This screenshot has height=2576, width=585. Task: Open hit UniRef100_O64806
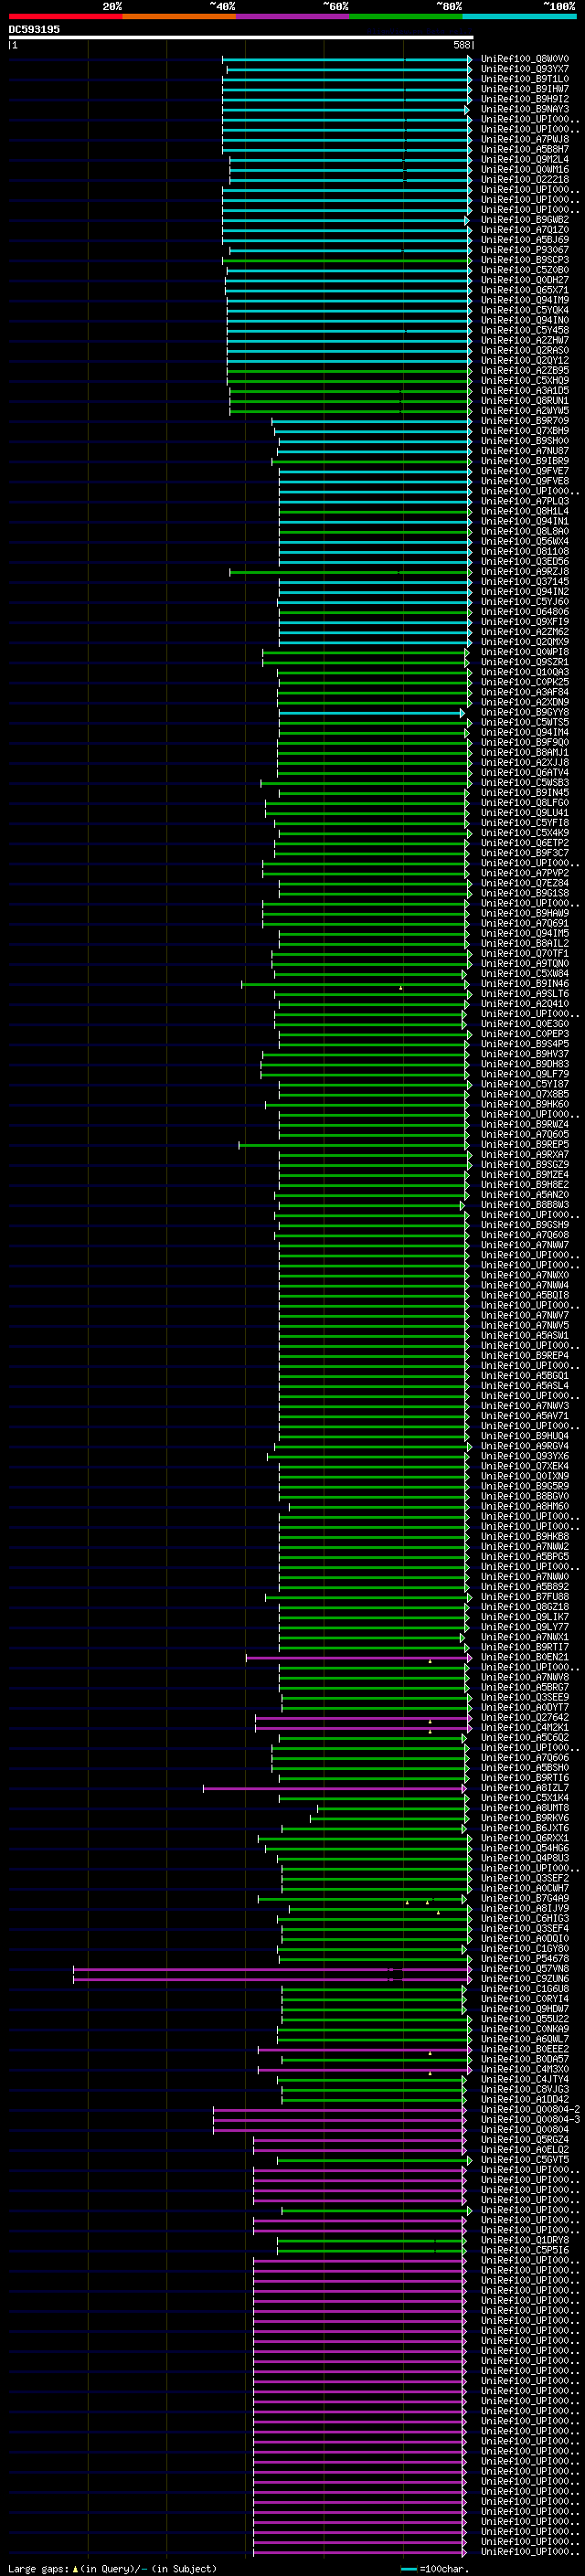(525, 612)
